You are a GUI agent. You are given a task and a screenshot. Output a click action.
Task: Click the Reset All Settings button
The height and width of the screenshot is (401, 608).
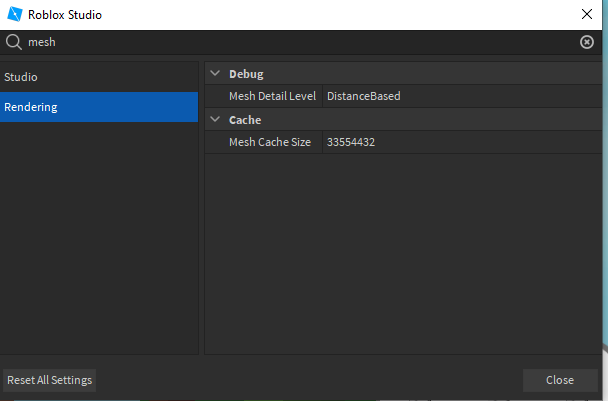coord(50,380)
